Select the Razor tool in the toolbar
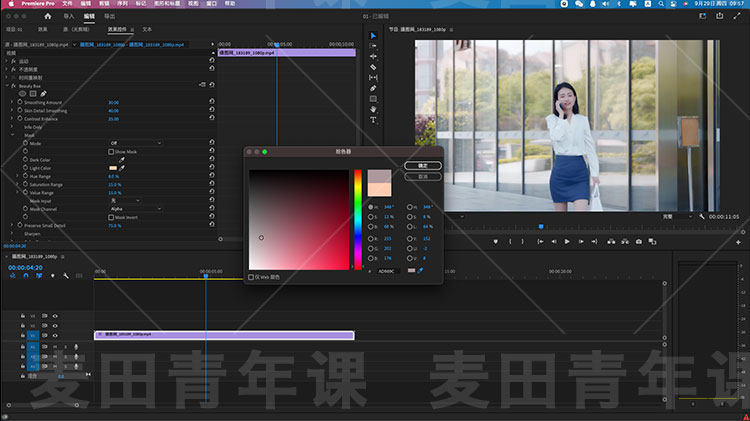Screen dimensions: 750x421 click(x=373, y=67)
